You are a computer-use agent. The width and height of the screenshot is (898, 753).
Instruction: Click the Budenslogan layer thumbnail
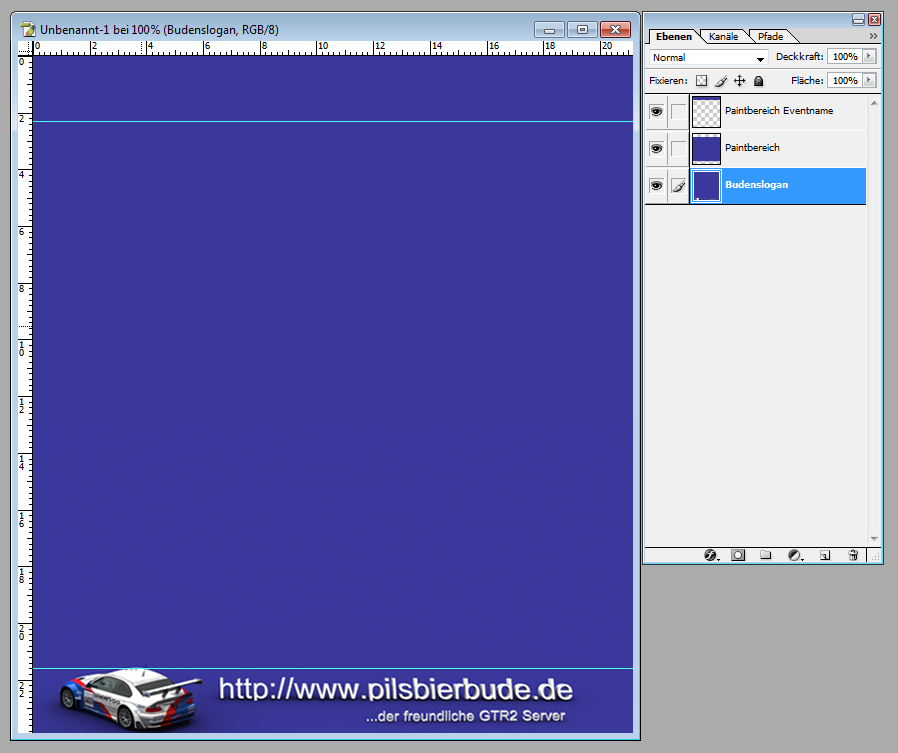coord(706,186)
